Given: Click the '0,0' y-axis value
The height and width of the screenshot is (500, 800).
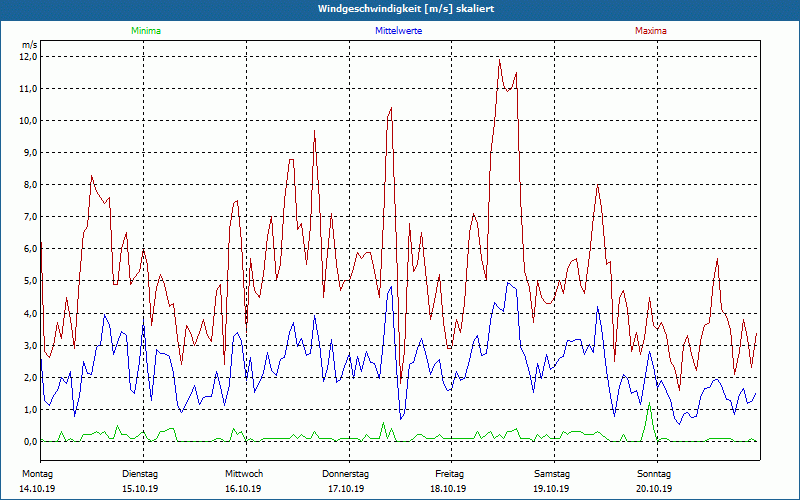Looking at the screenshot, I should tap(30, 442).
